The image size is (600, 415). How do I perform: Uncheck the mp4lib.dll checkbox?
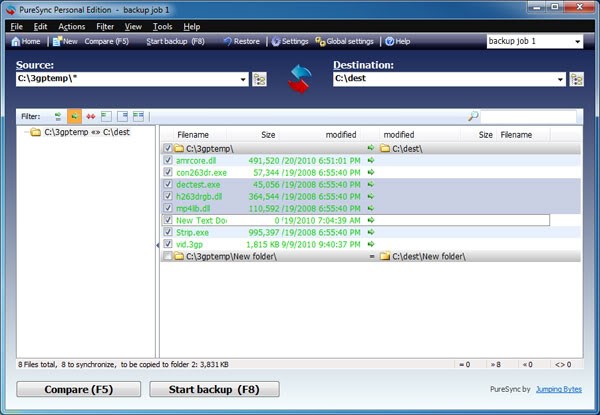168,208
